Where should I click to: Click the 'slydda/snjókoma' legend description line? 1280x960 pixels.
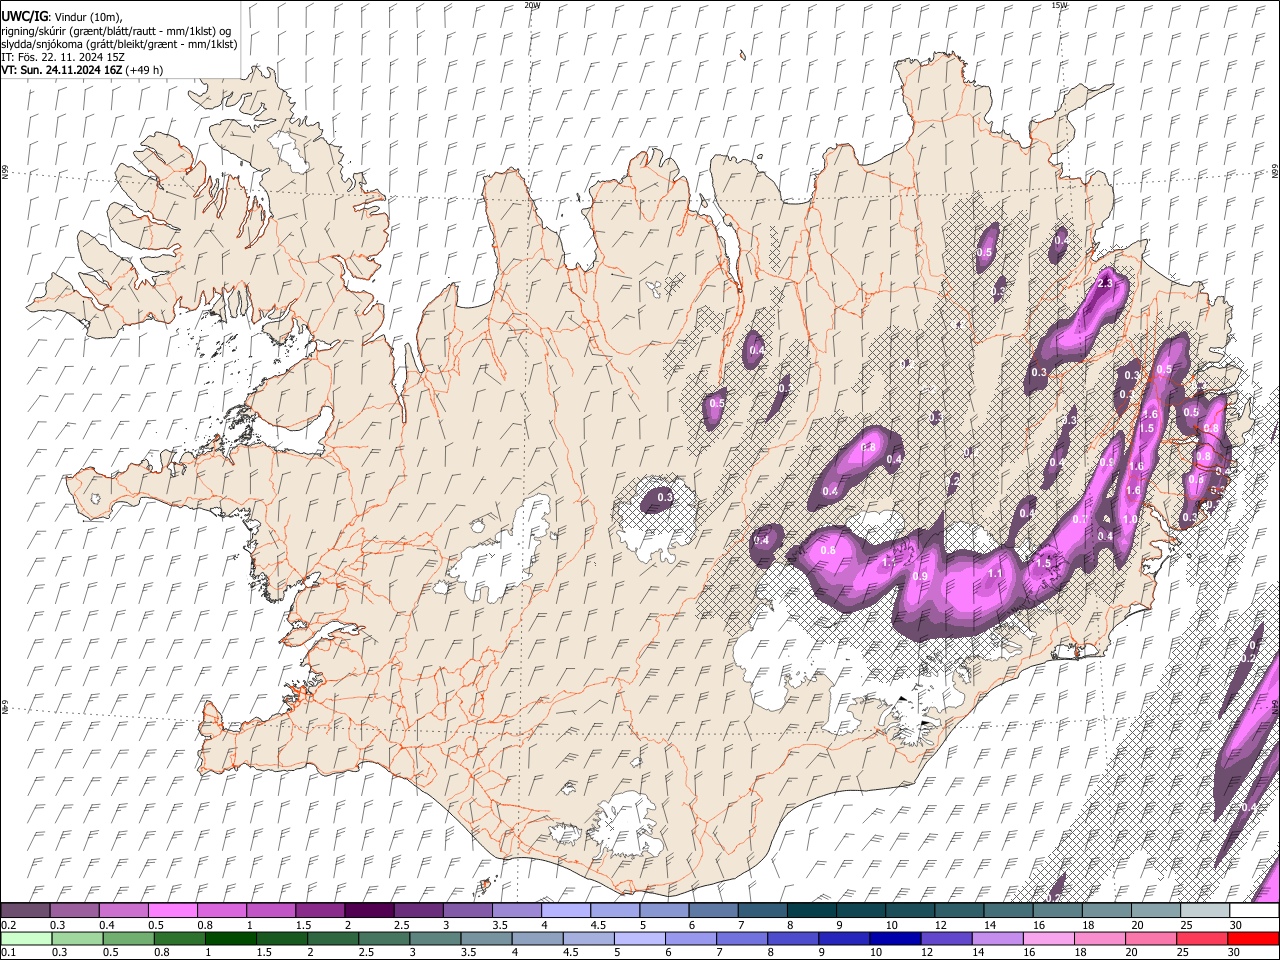(x=119, y=44)
